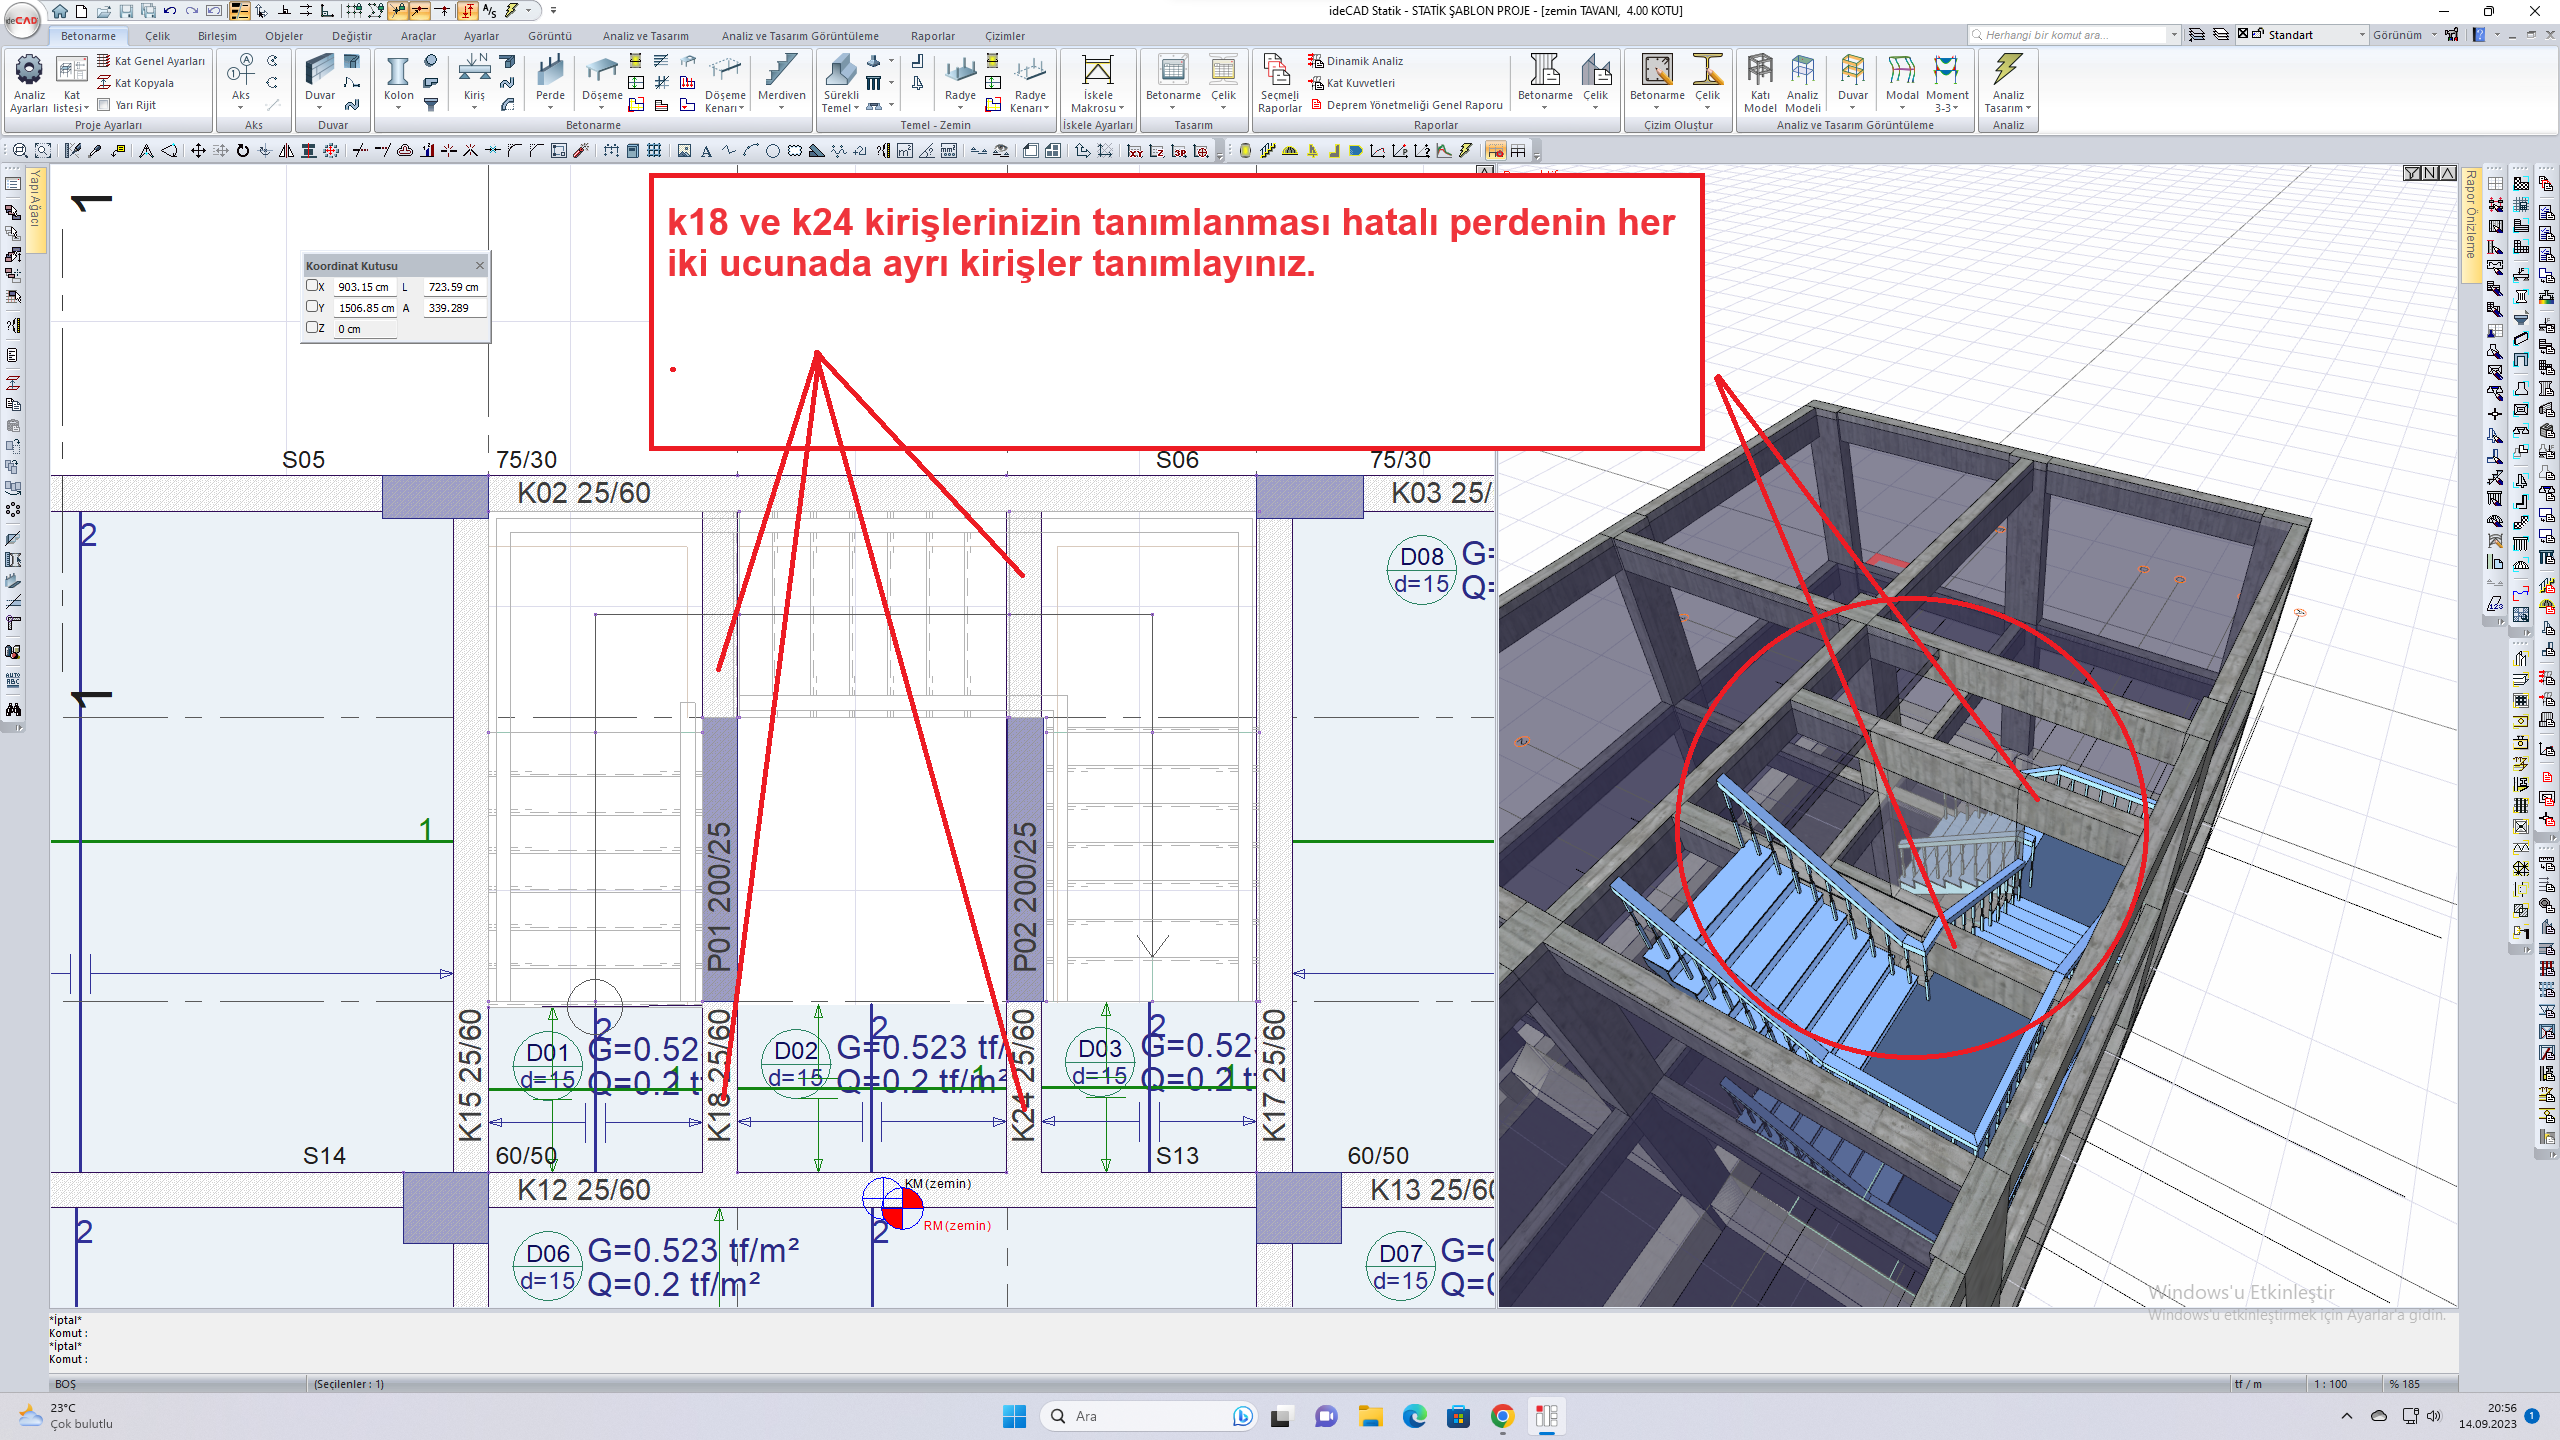The image size is (2560, 1440).
Task: Open Kat Kuvvetleri report
Action: point(1352,83)
